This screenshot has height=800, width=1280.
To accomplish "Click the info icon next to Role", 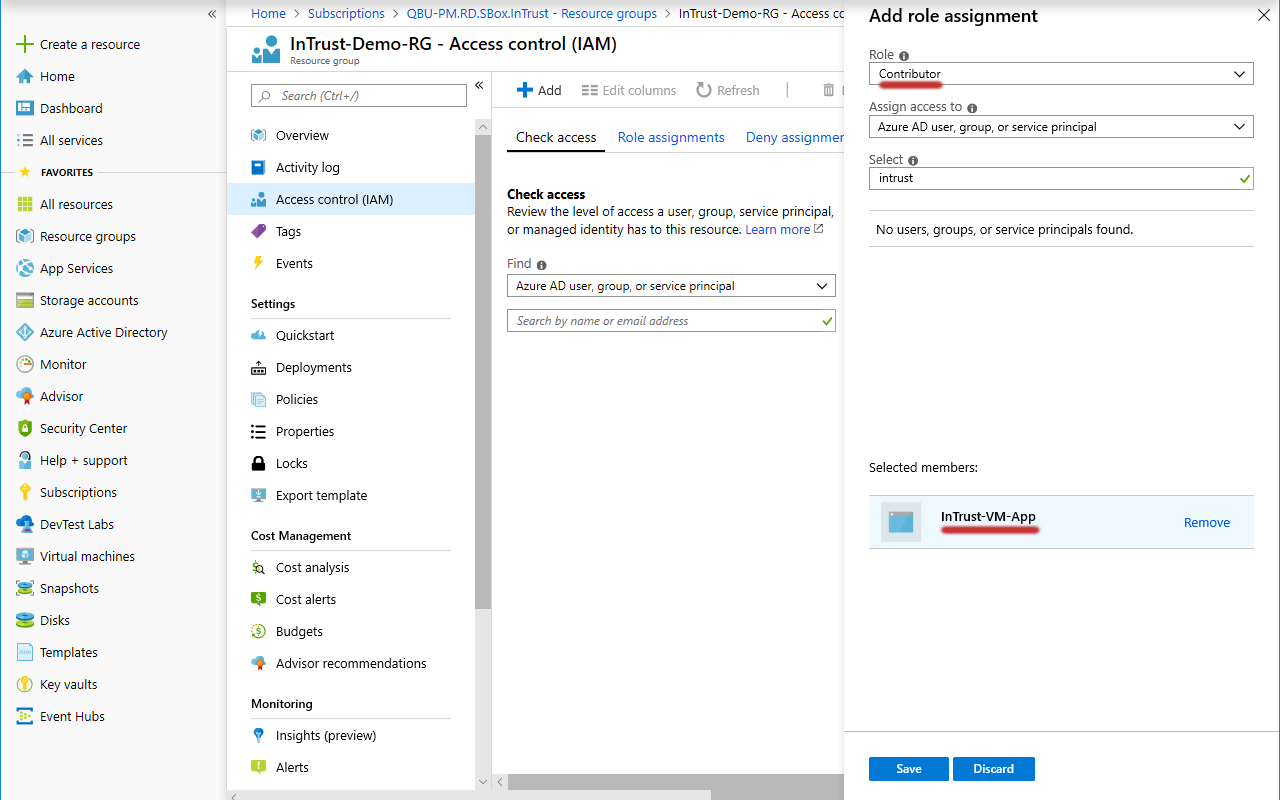I will click(904, 56).
